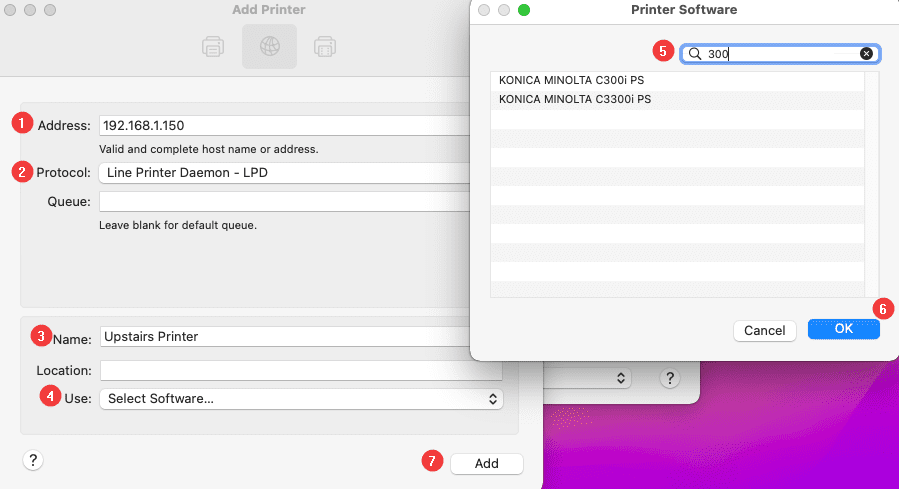Image resolution: width=899 pixels, height=489 pixels.
Task: Confirm the printer software with OK
Action: (843, 329)
